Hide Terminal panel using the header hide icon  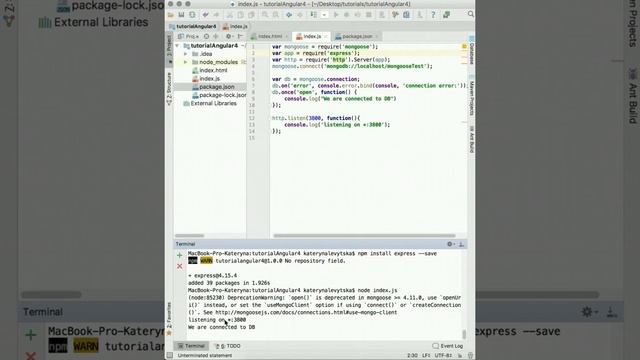point(462,244)
